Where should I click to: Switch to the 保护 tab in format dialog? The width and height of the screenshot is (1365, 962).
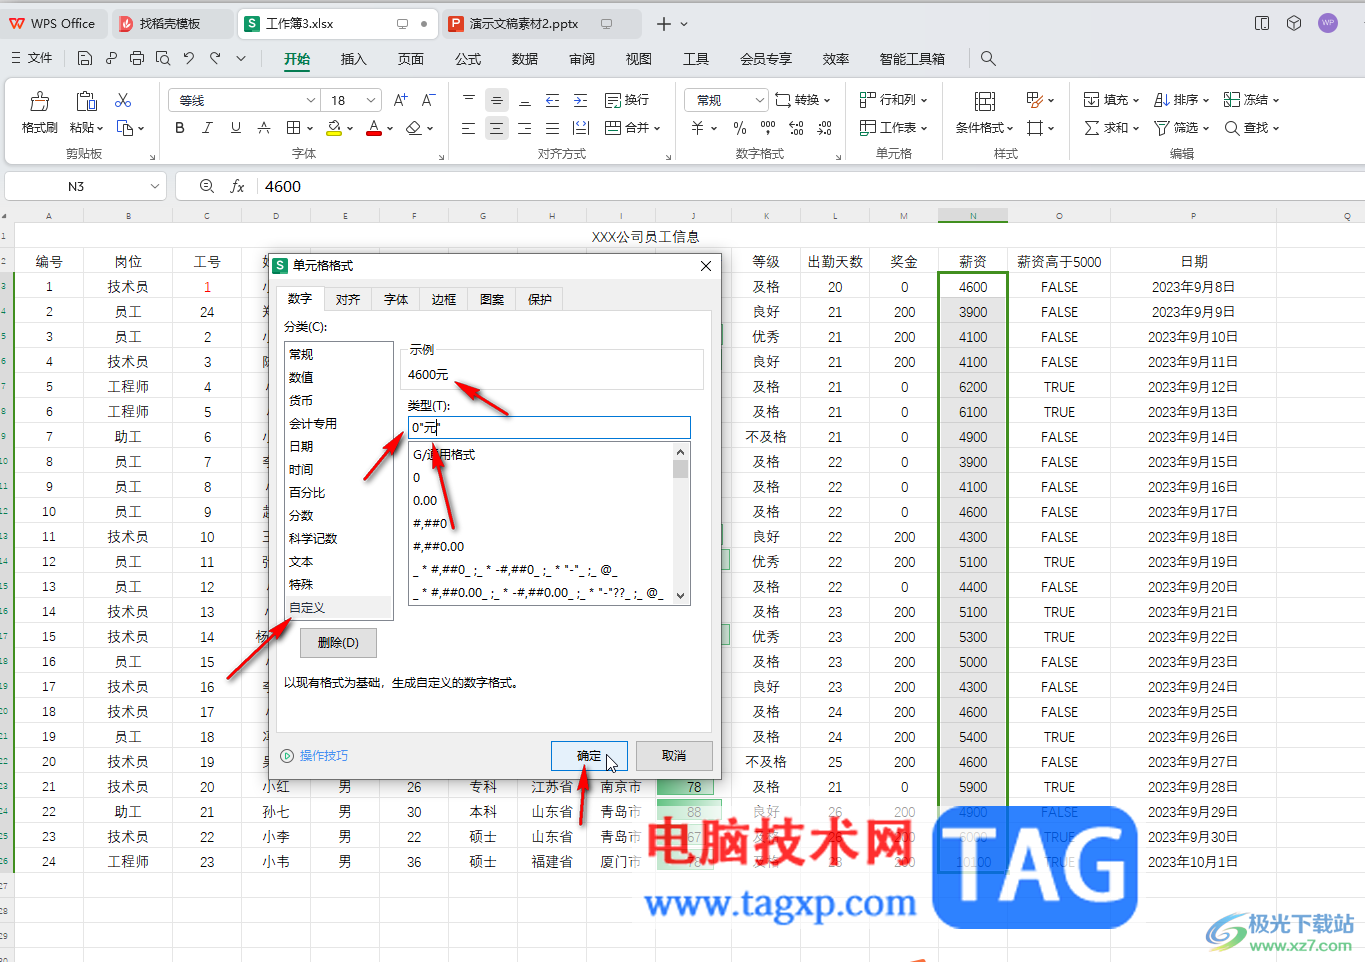coord(540,299)
